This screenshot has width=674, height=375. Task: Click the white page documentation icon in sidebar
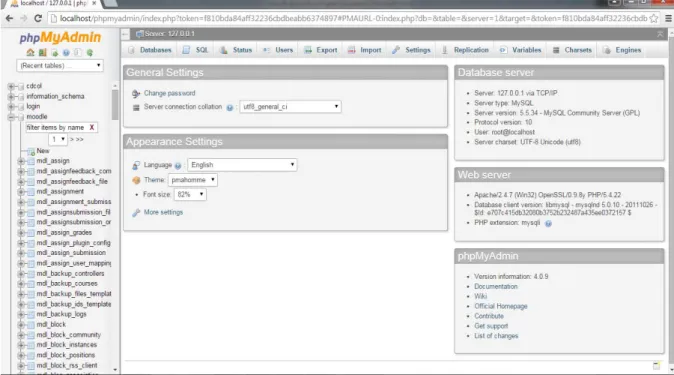tap(77, 52)
